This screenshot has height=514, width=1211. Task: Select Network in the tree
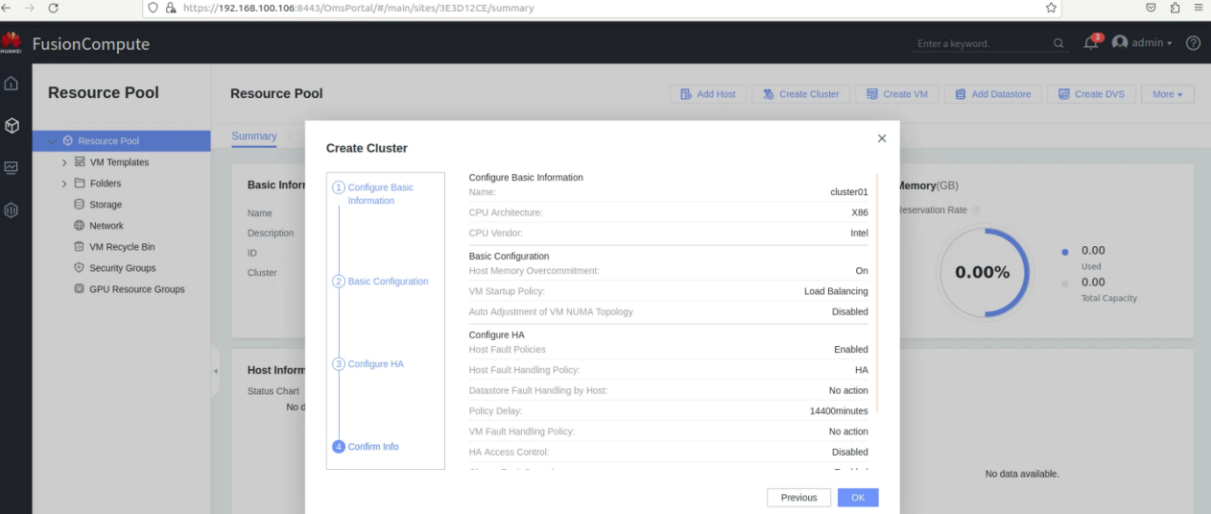click(x=106, y=225)
